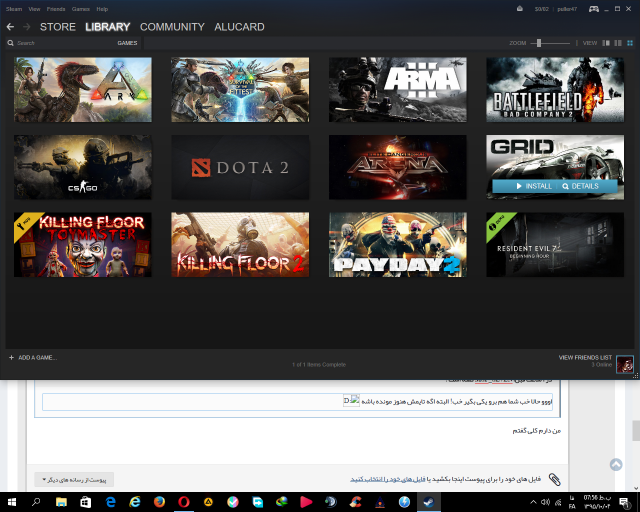Open Microsoft Store from taskbar
This screenshot has height=512, width=640.
coord(85,502)
